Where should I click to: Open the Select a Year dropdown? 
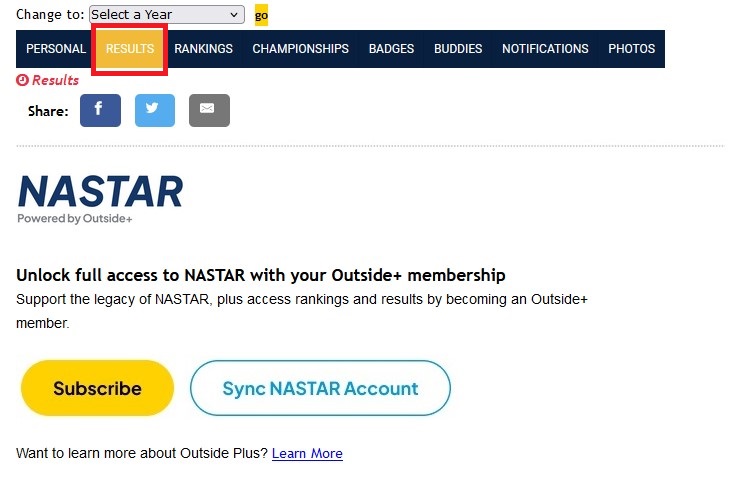(x=167, y=15)
